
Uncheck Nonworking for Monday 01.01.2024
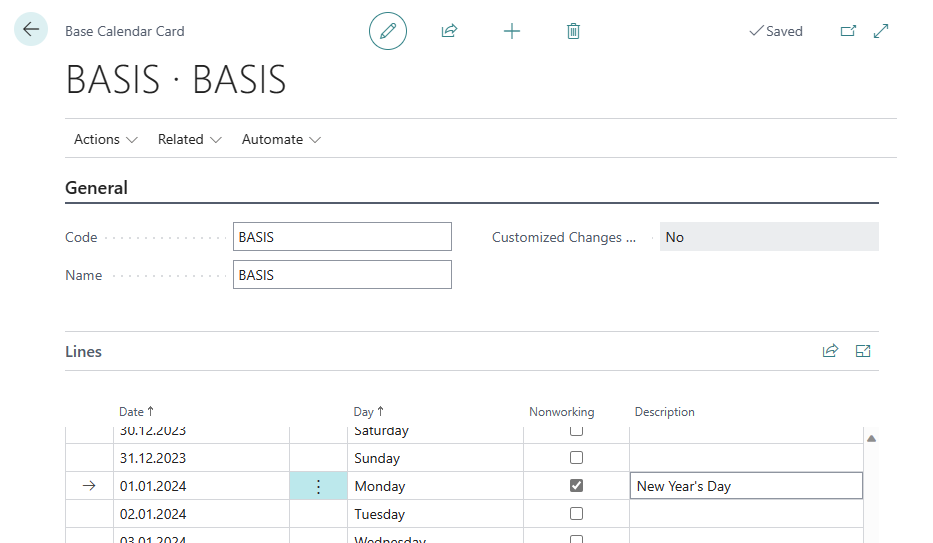coord(576,486)
